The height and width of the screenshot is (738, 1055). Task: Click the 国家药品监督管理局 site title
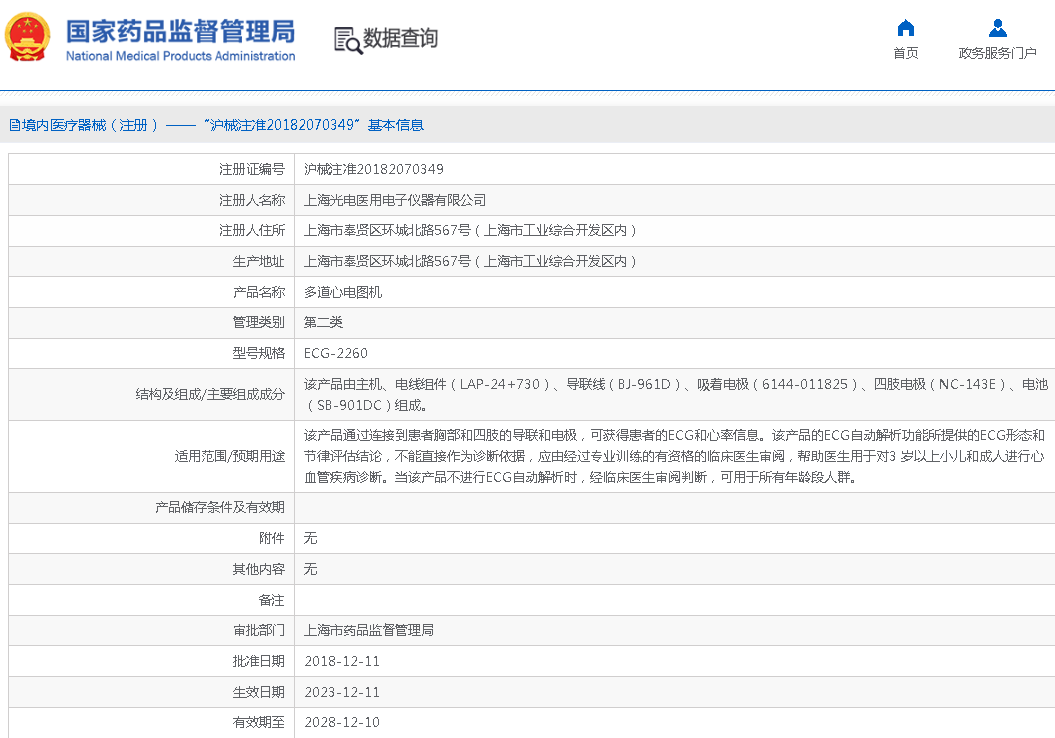coord(180,31)
